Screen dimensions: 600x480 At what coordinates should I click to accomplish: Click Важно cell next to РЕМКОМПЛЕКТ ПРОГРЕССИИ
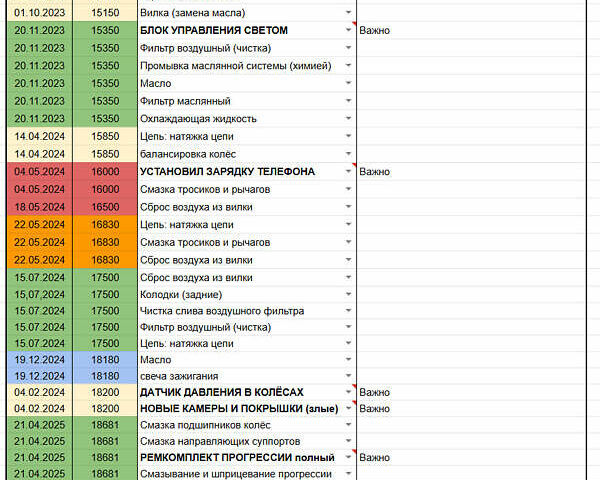tap(374, 457)
